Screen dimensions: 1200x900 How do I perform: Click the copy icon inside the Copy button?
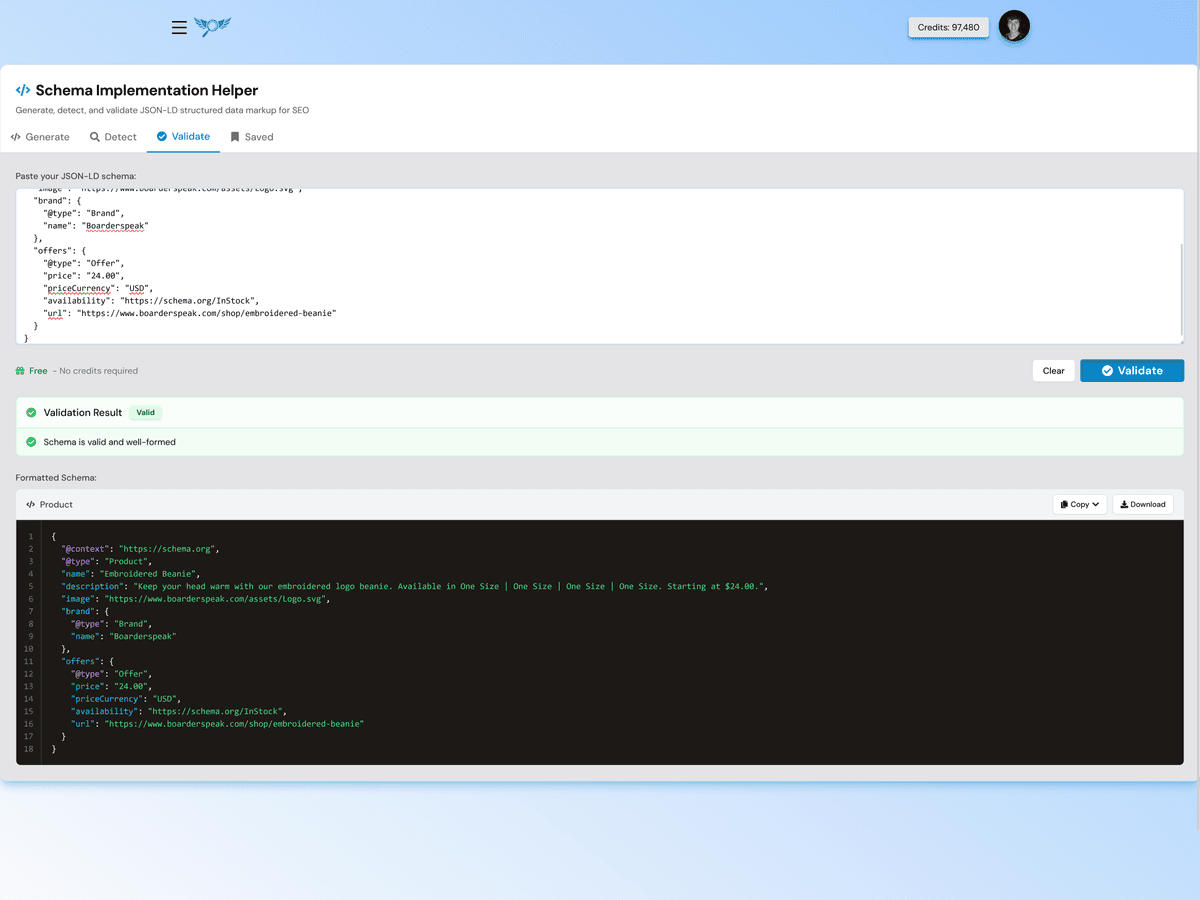tap(1065, 504)
